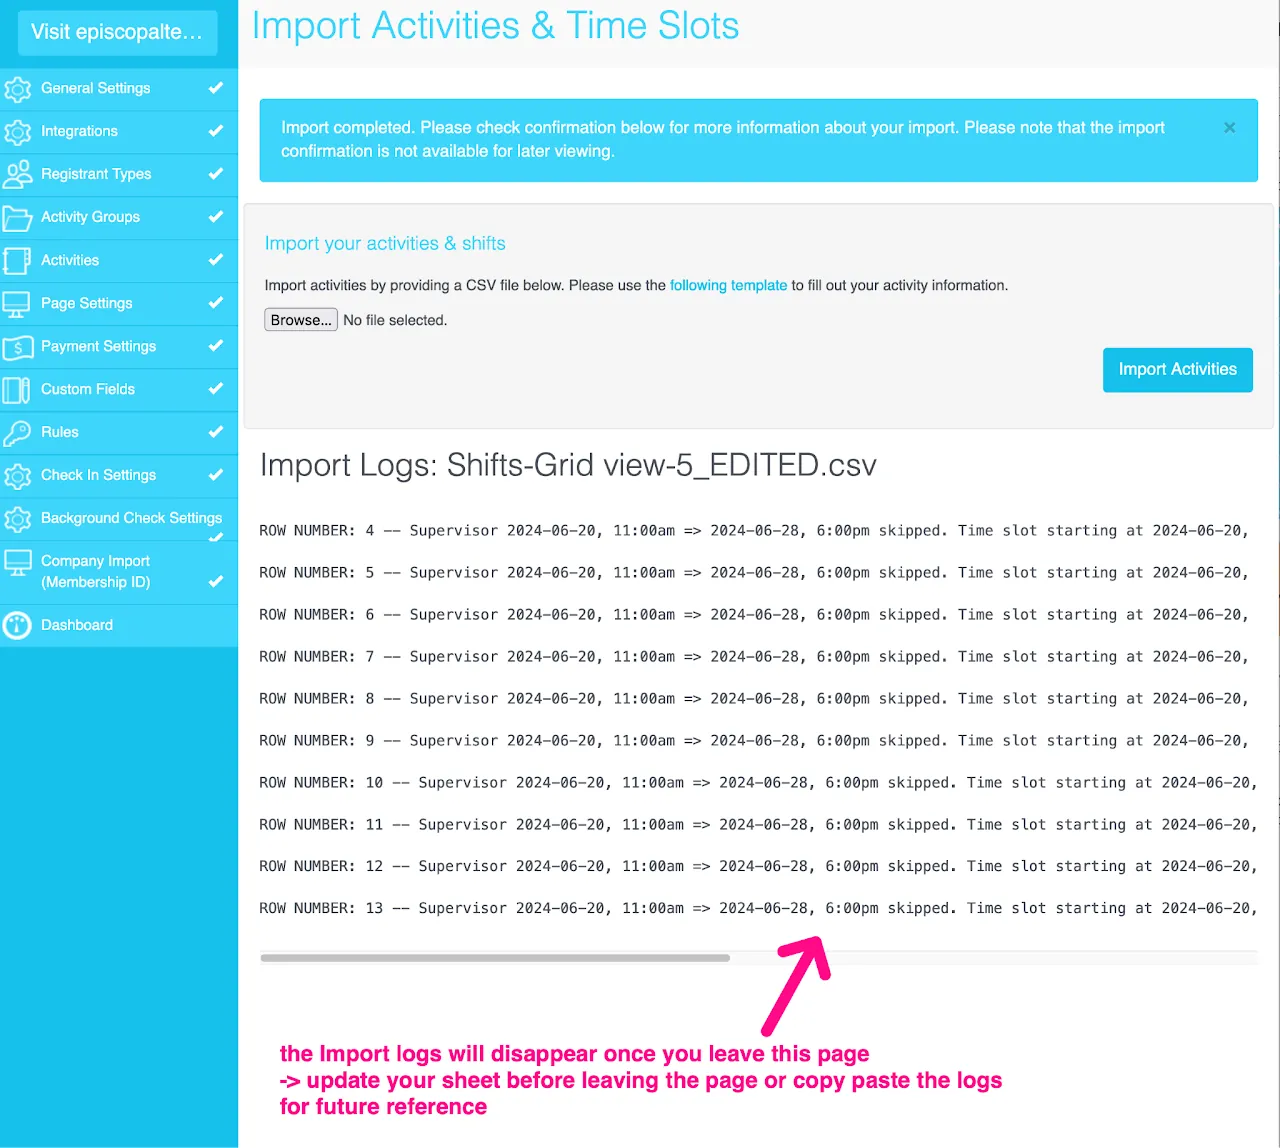
Task: Click the checkmark beside Check In Settings
Action: 215,475
